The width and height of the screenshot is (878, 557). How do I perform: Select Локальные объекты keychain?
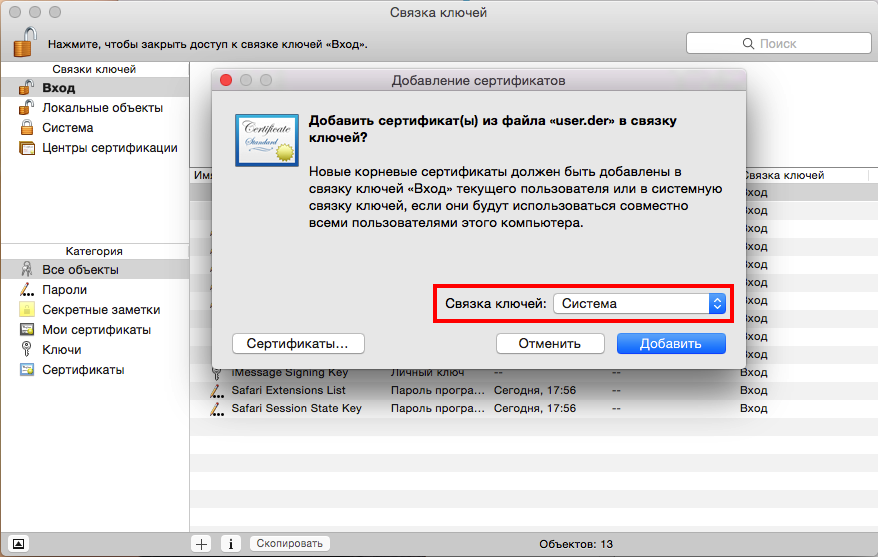click(x=95, y=107)
